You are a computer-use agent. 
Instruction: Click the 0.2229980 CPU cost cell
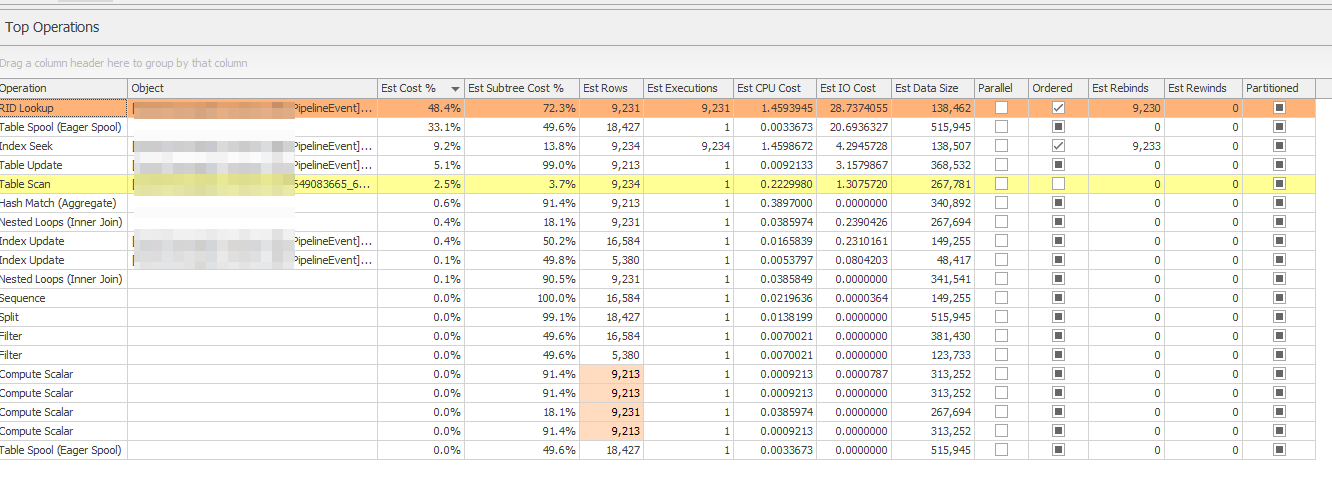(x=774, y=184)
